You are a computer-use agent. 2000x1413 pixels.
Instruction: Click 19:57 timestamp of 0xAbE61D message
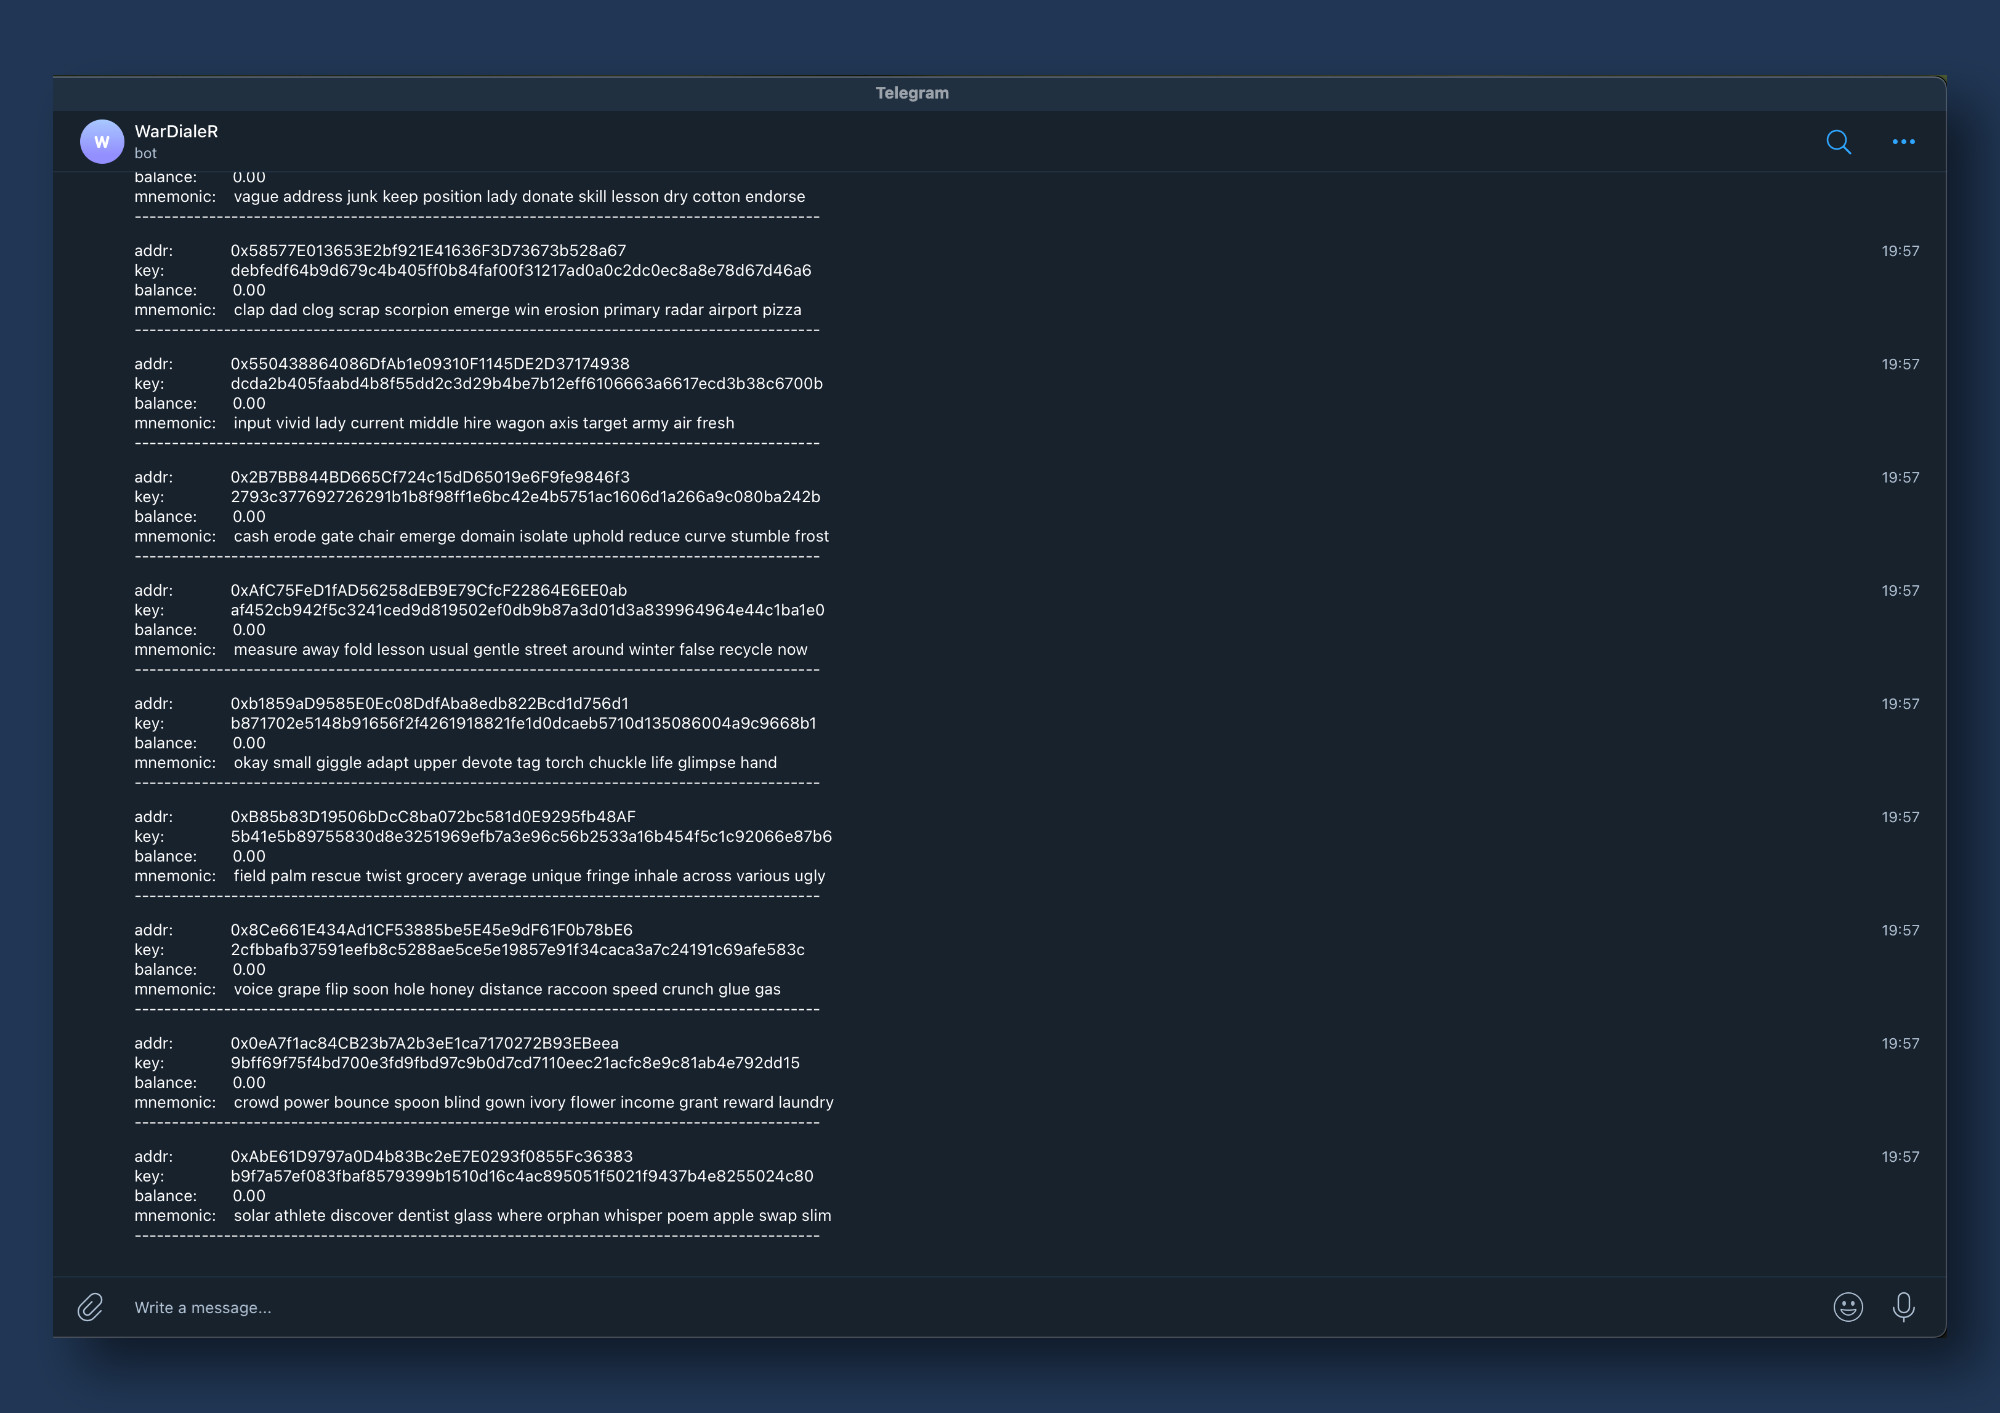[1900, 1157]
